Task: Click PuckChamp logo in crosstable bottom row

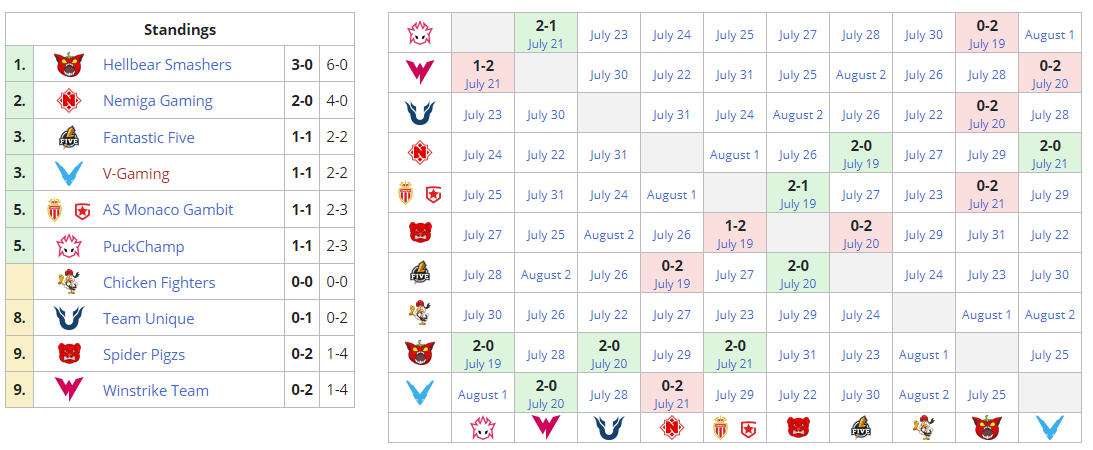Action: tap(482, 428)
